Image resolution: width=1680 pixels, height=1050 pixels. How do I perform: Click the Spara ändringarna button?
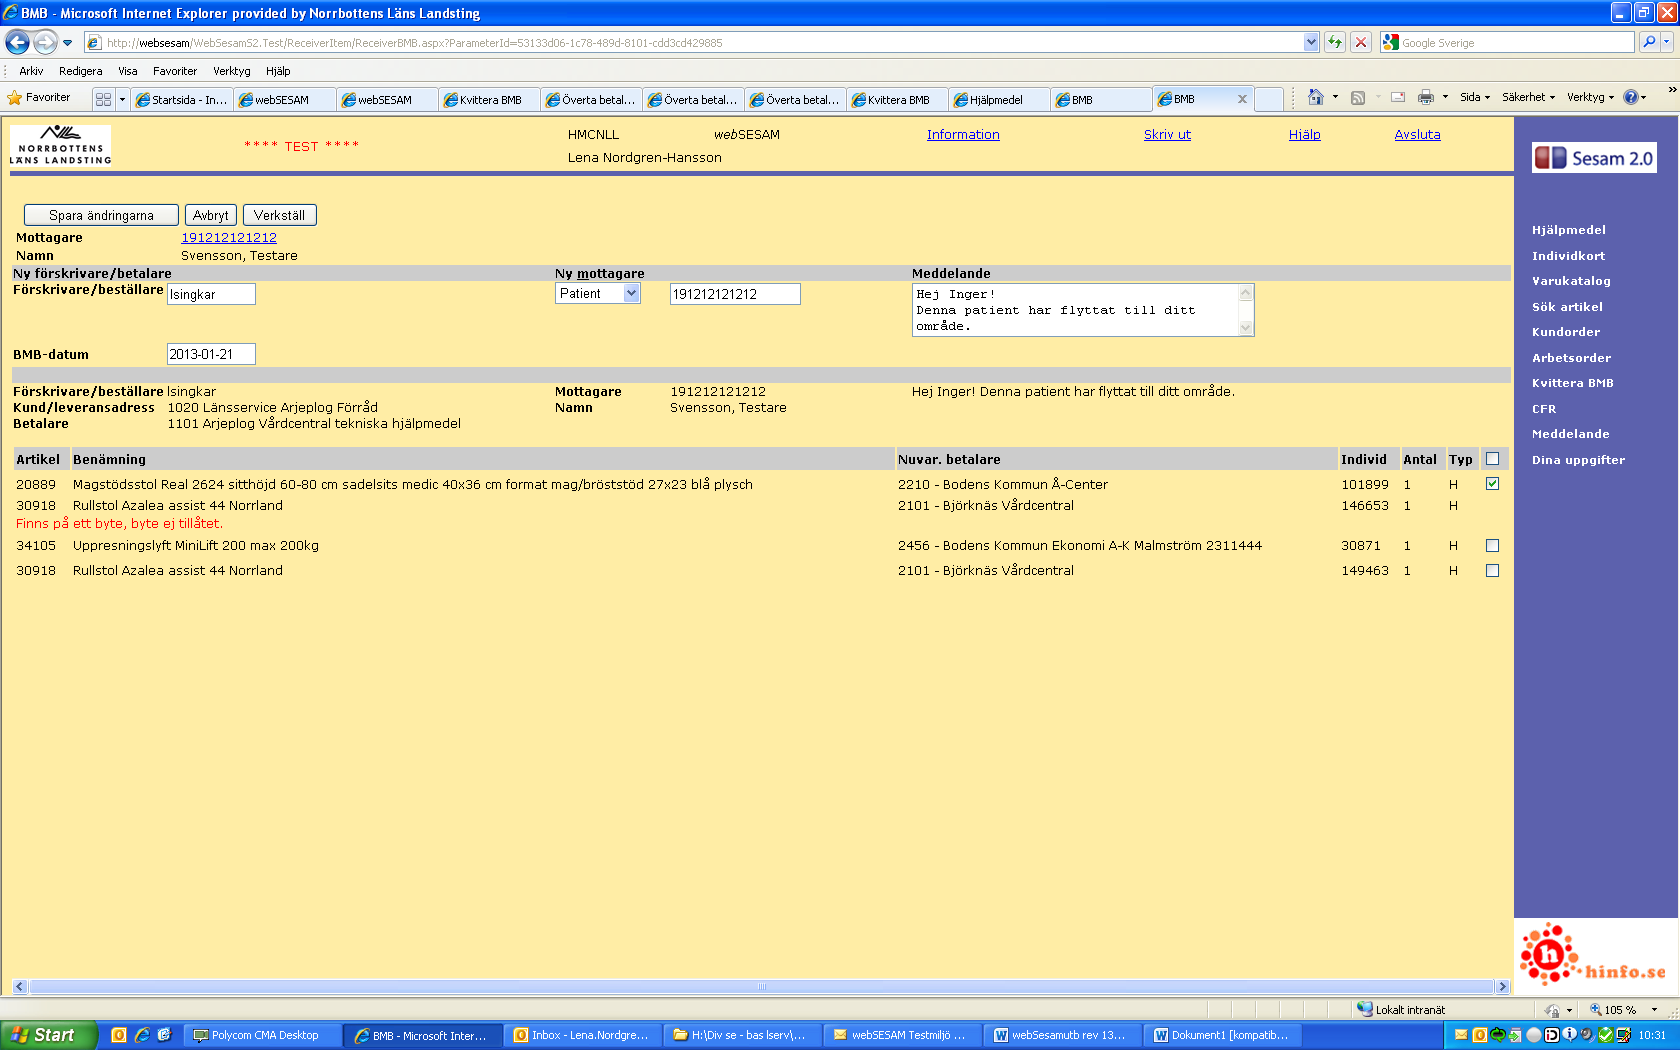coord(101,215)
